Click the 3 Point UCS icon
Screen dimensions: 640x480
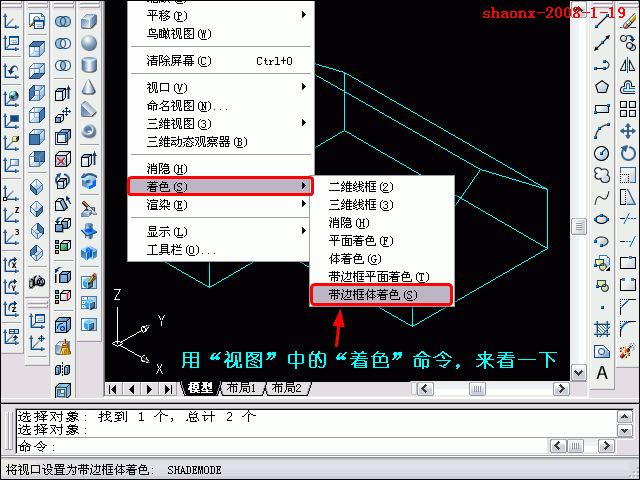11,238
